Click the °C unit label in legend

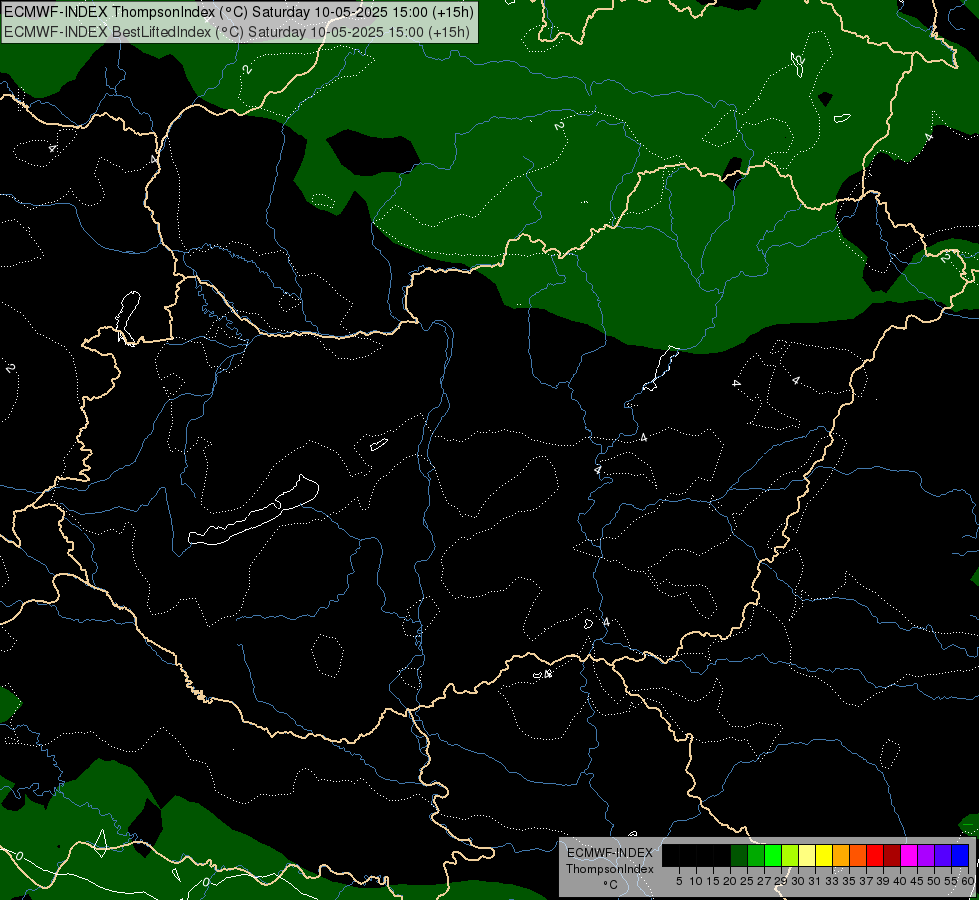(x=610, y=885)
